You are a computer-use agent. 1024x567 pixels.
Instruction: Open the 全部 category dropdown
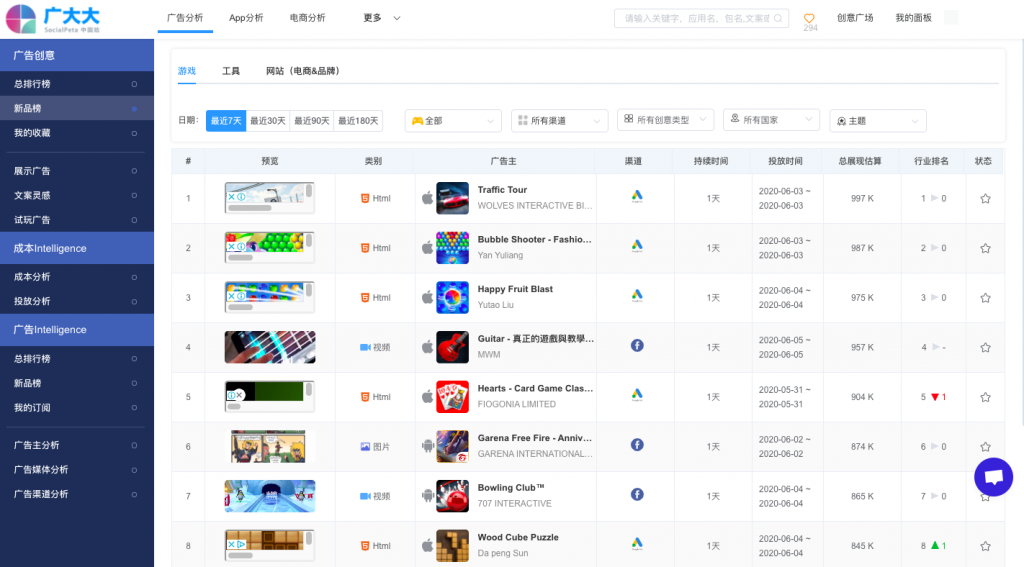click(453, 121)
